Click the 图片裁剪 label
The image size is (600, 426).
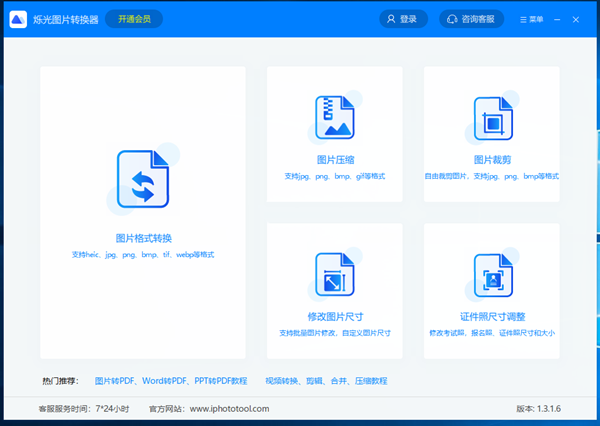(492, 160)
